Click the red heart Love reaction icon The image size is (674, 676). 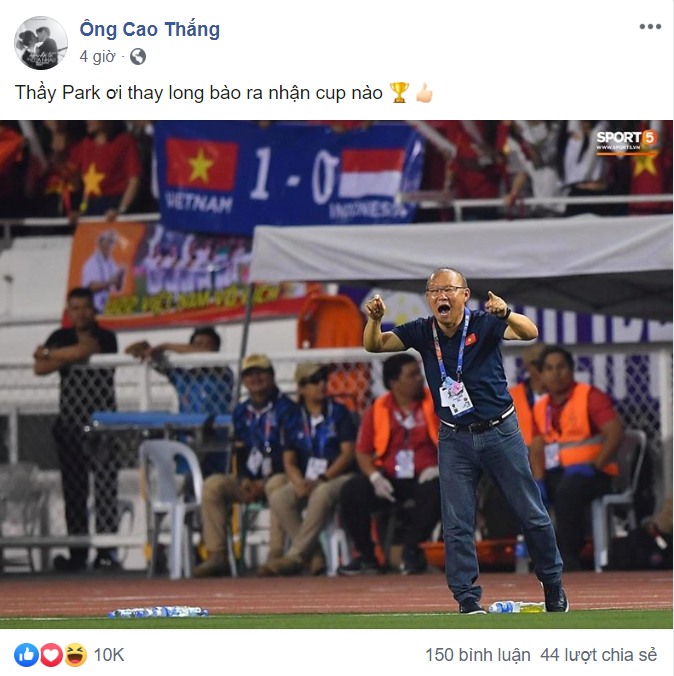pos(51,654)
